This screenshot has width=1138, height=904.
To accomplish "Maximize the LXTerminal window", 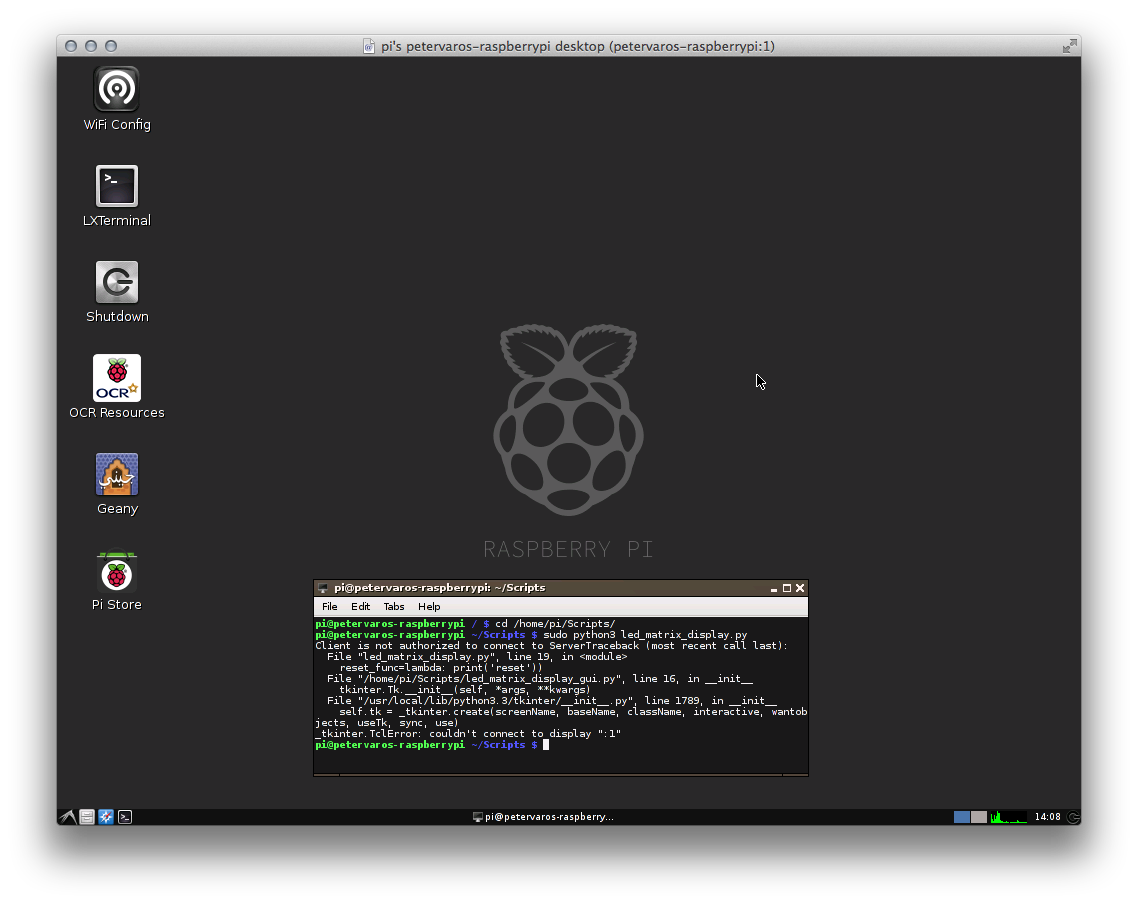I will click(x=787, y=588).
